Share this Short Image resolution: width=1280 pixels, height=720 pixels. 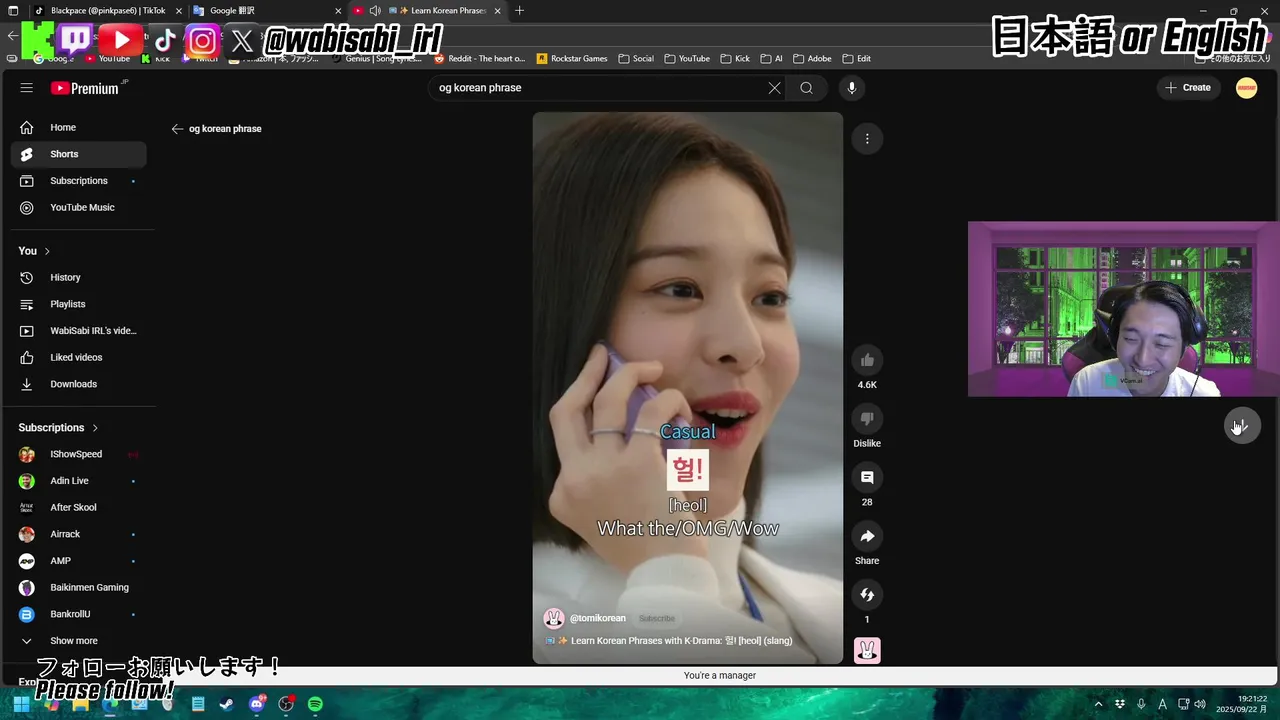click(867, 537)
